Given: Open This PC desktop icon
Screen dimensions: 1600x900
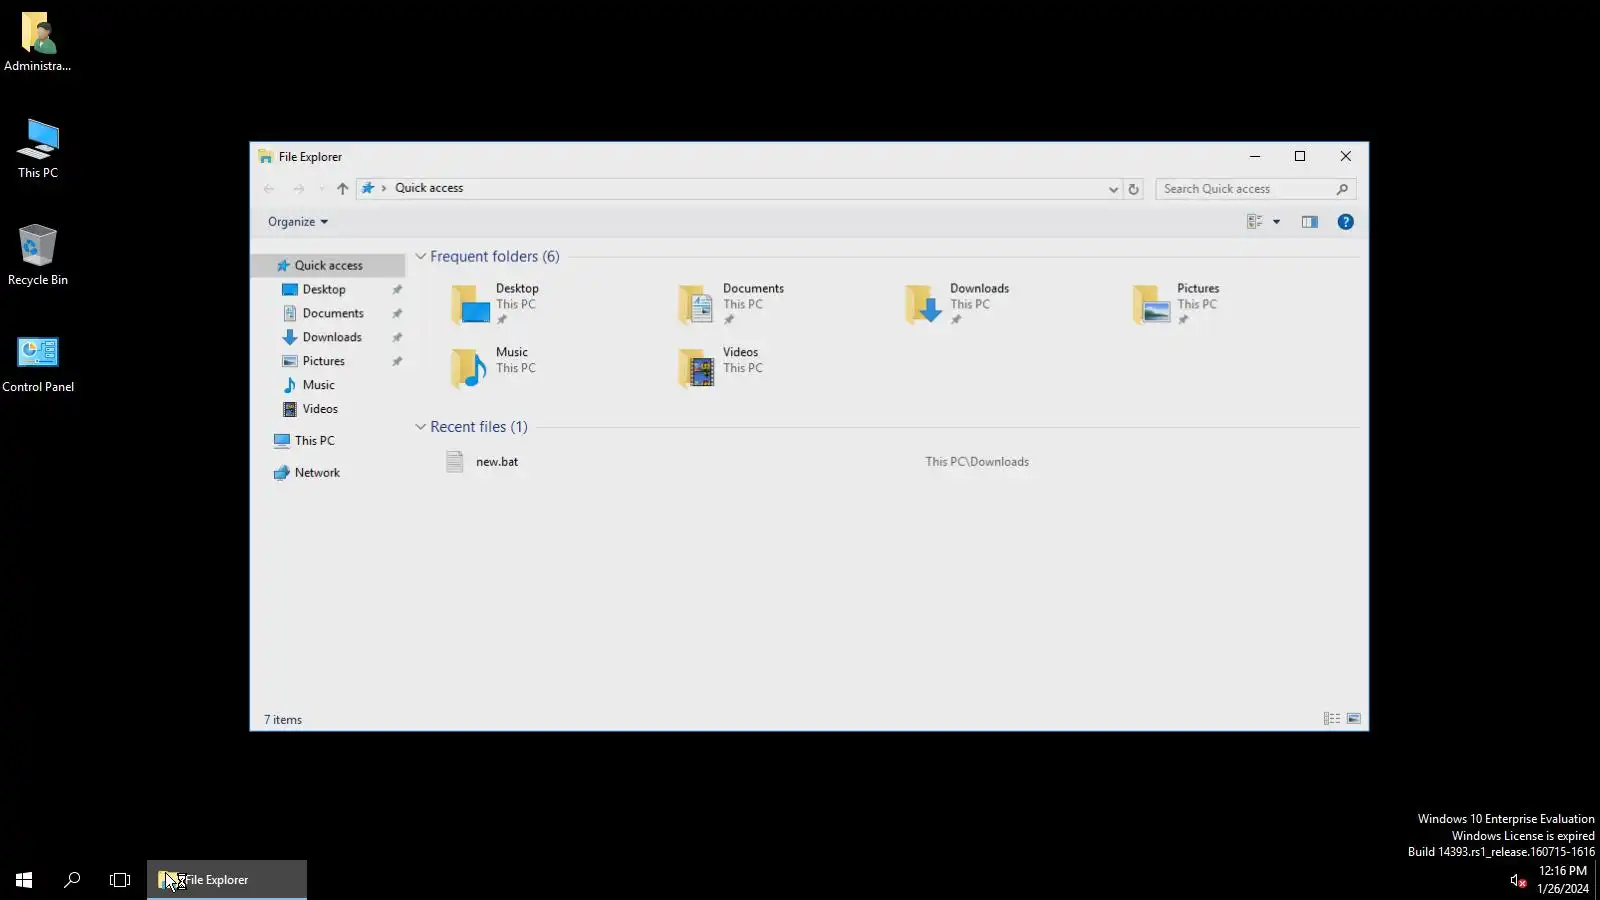Looking at the screenshot, I should tap(38, 148).
